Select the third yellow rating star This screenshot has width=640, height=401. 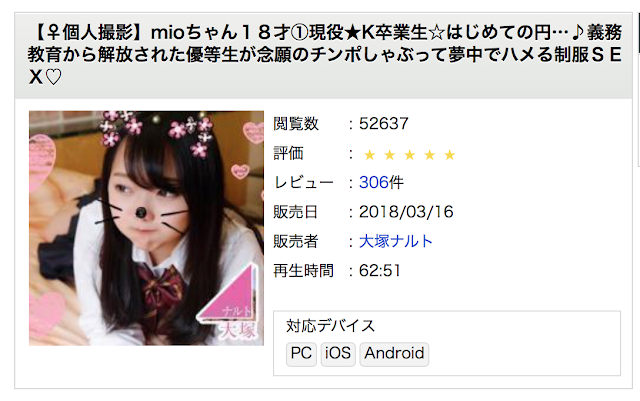tap(410, 155)
